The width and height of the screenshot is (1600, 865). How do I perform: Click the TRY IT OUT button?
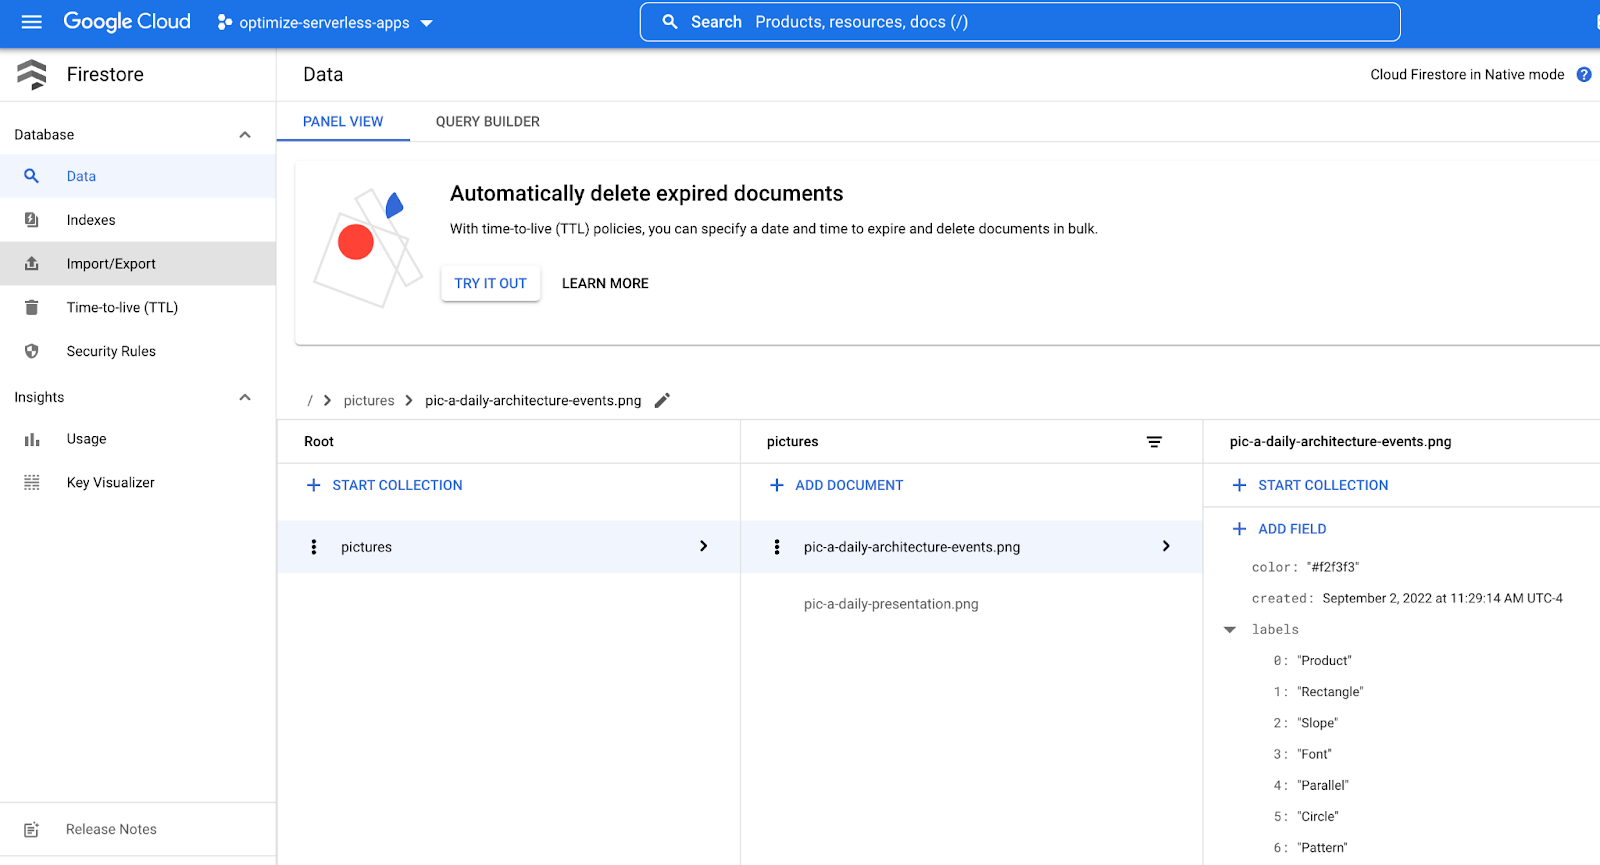[490, 284]
